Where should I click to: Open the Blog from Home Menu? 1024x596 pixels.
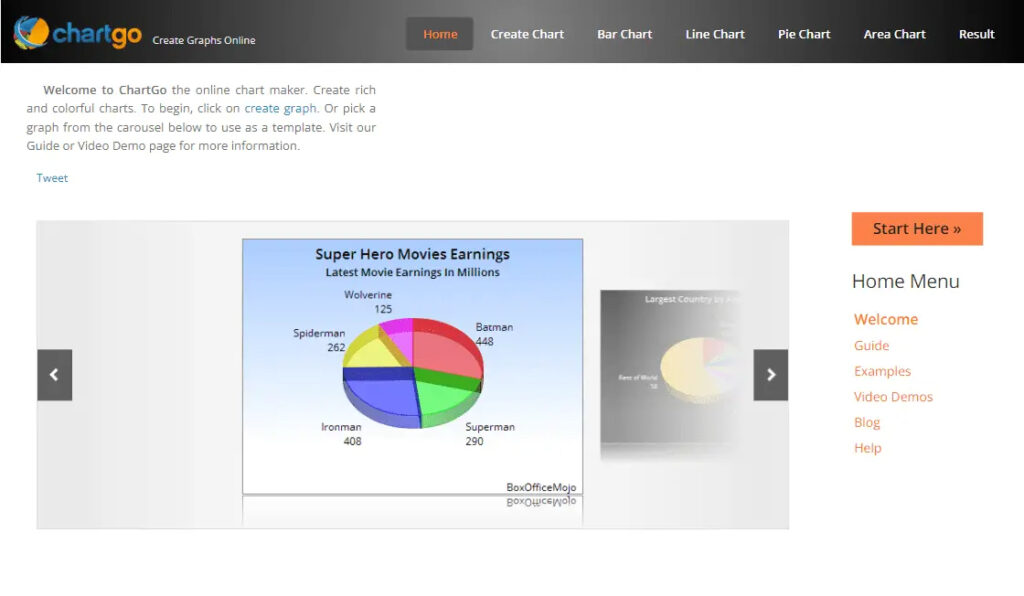pos(866,422)
